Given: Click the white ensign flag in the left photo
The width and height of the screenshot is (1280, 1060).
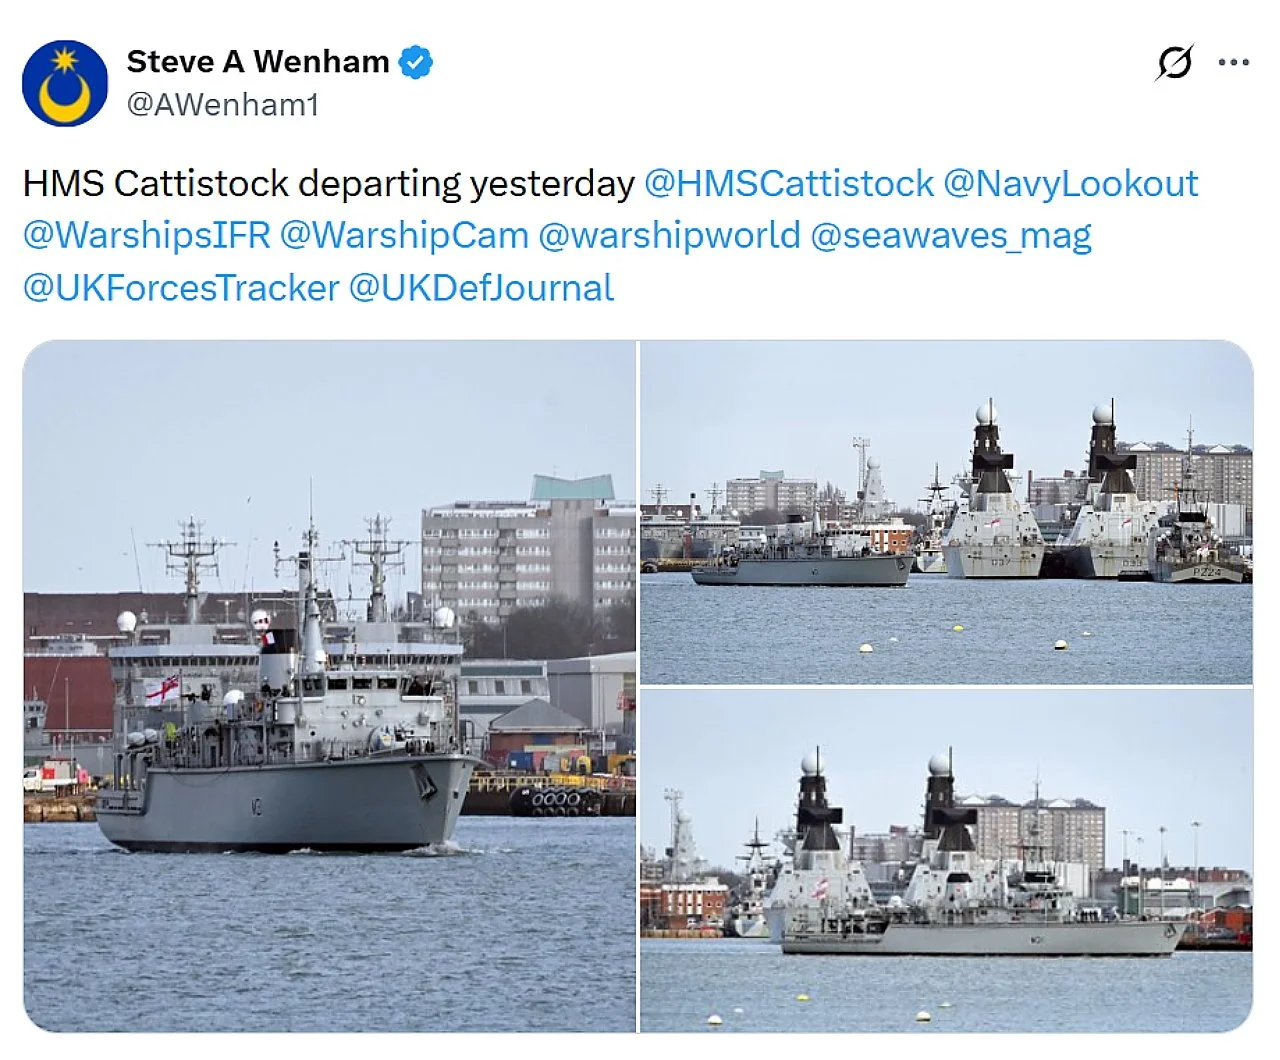Looking at the screenshot, I should click(163, 689).
